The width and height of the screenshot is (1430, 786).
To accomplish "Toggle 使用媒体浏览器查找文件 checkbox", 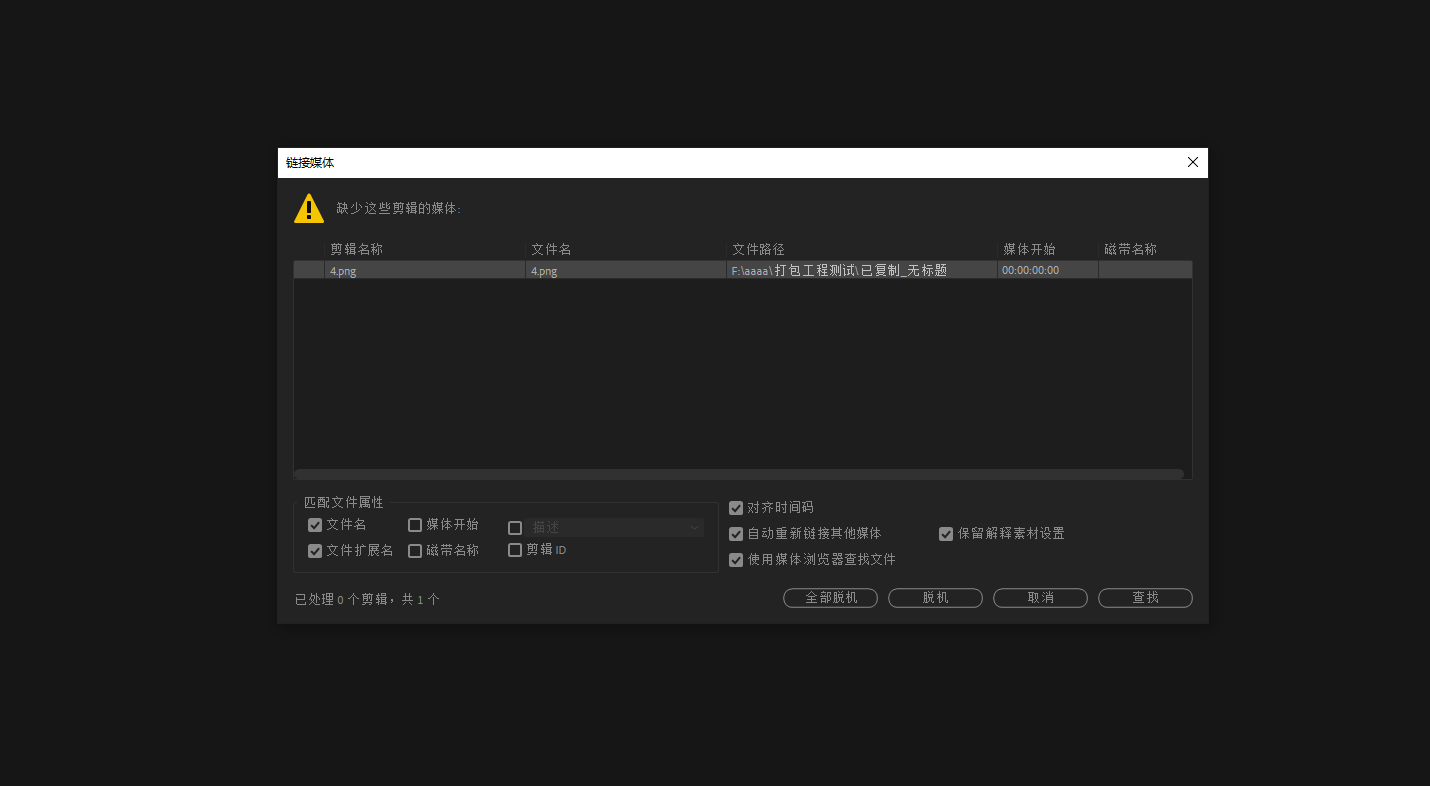I will 736,560.
